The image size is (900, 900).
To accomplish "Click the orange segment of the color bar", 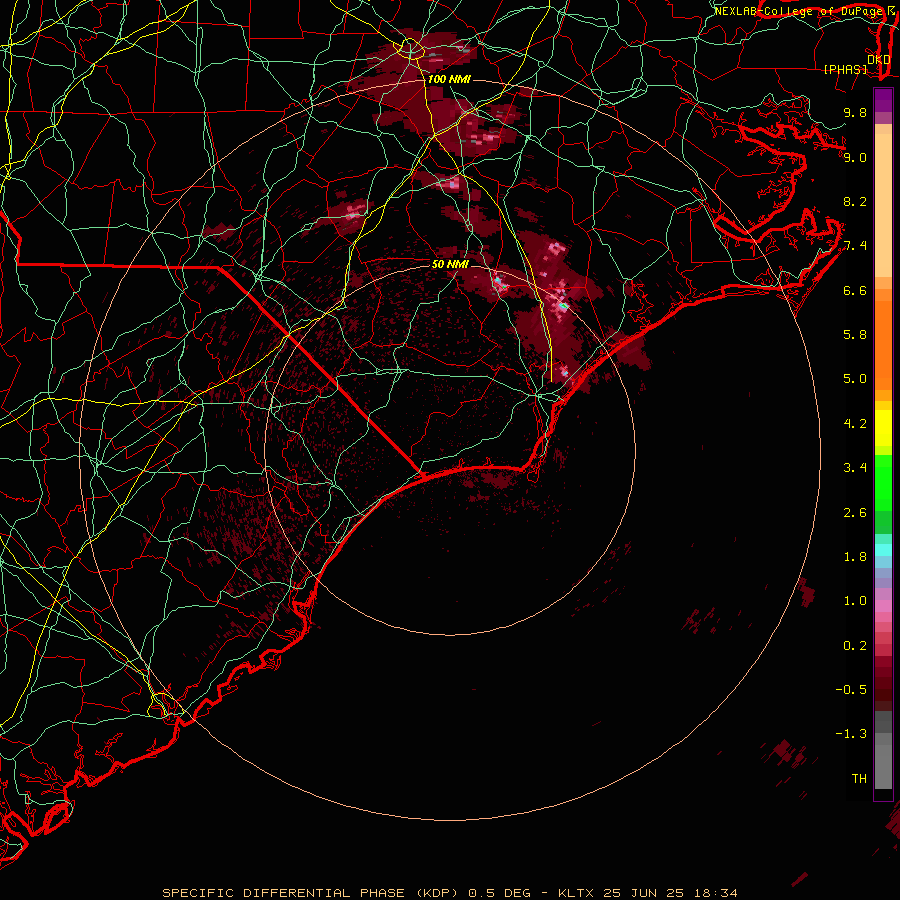I will (883, 344).
